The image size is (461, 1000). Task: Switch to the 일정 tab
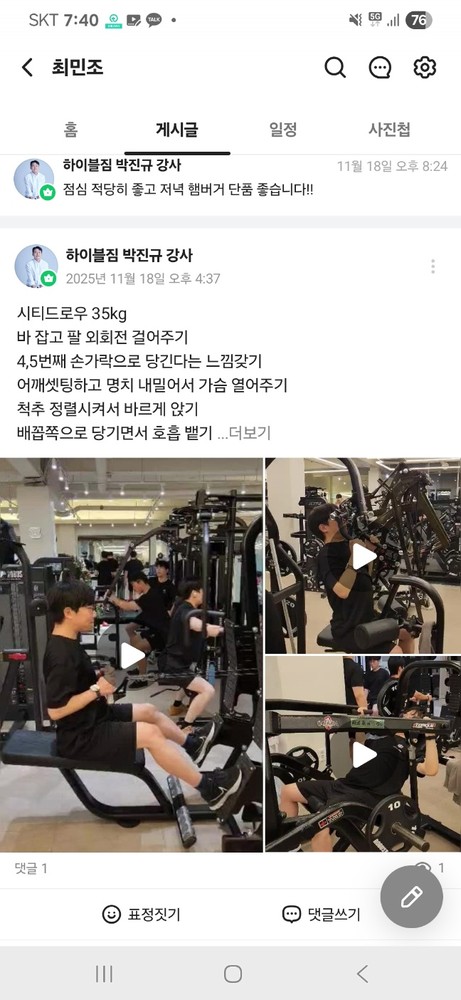283,130
